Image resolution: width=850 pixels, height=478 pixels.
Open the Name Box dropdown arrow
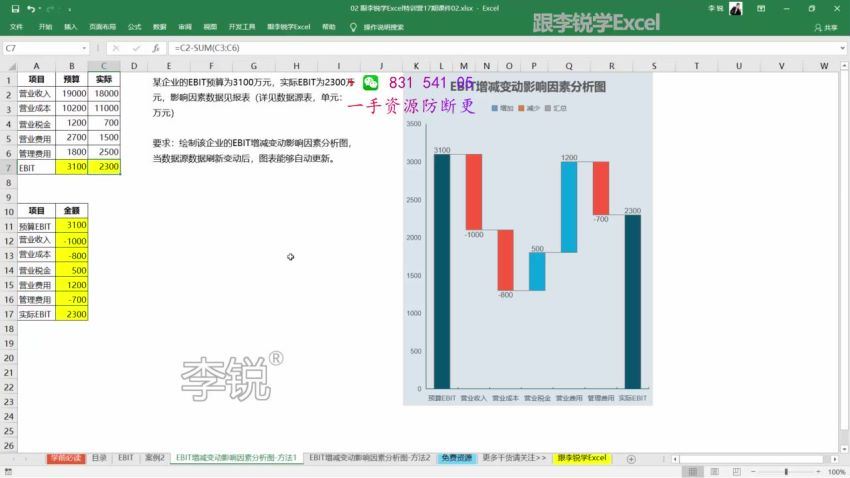point(84,48)
